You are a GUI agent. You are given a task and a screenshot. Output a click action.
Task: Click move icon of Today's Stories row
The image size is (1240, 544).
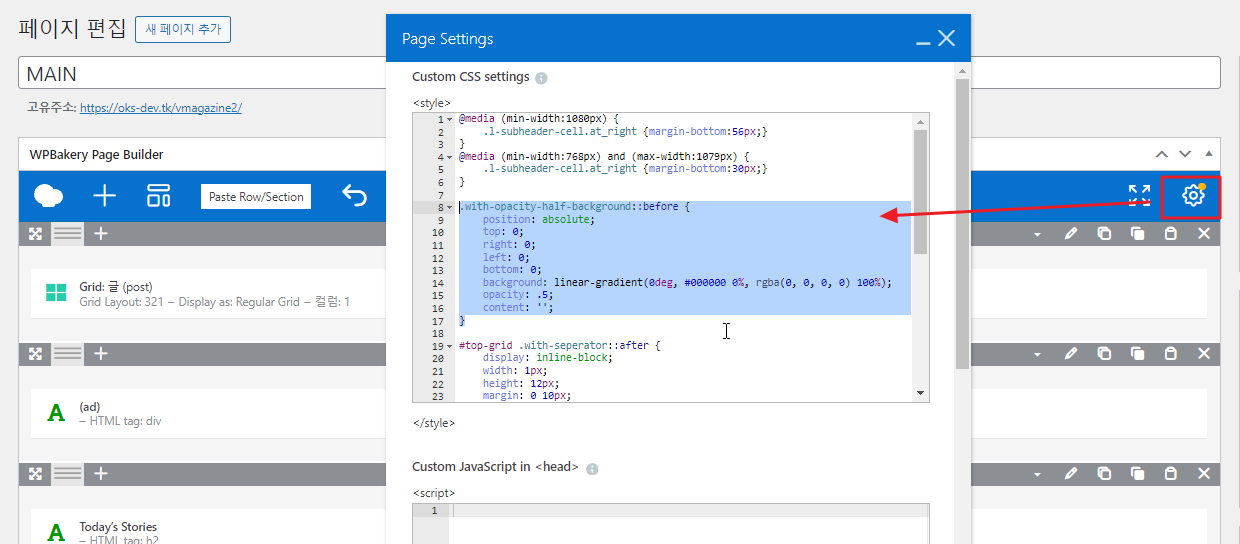(35, 474)
